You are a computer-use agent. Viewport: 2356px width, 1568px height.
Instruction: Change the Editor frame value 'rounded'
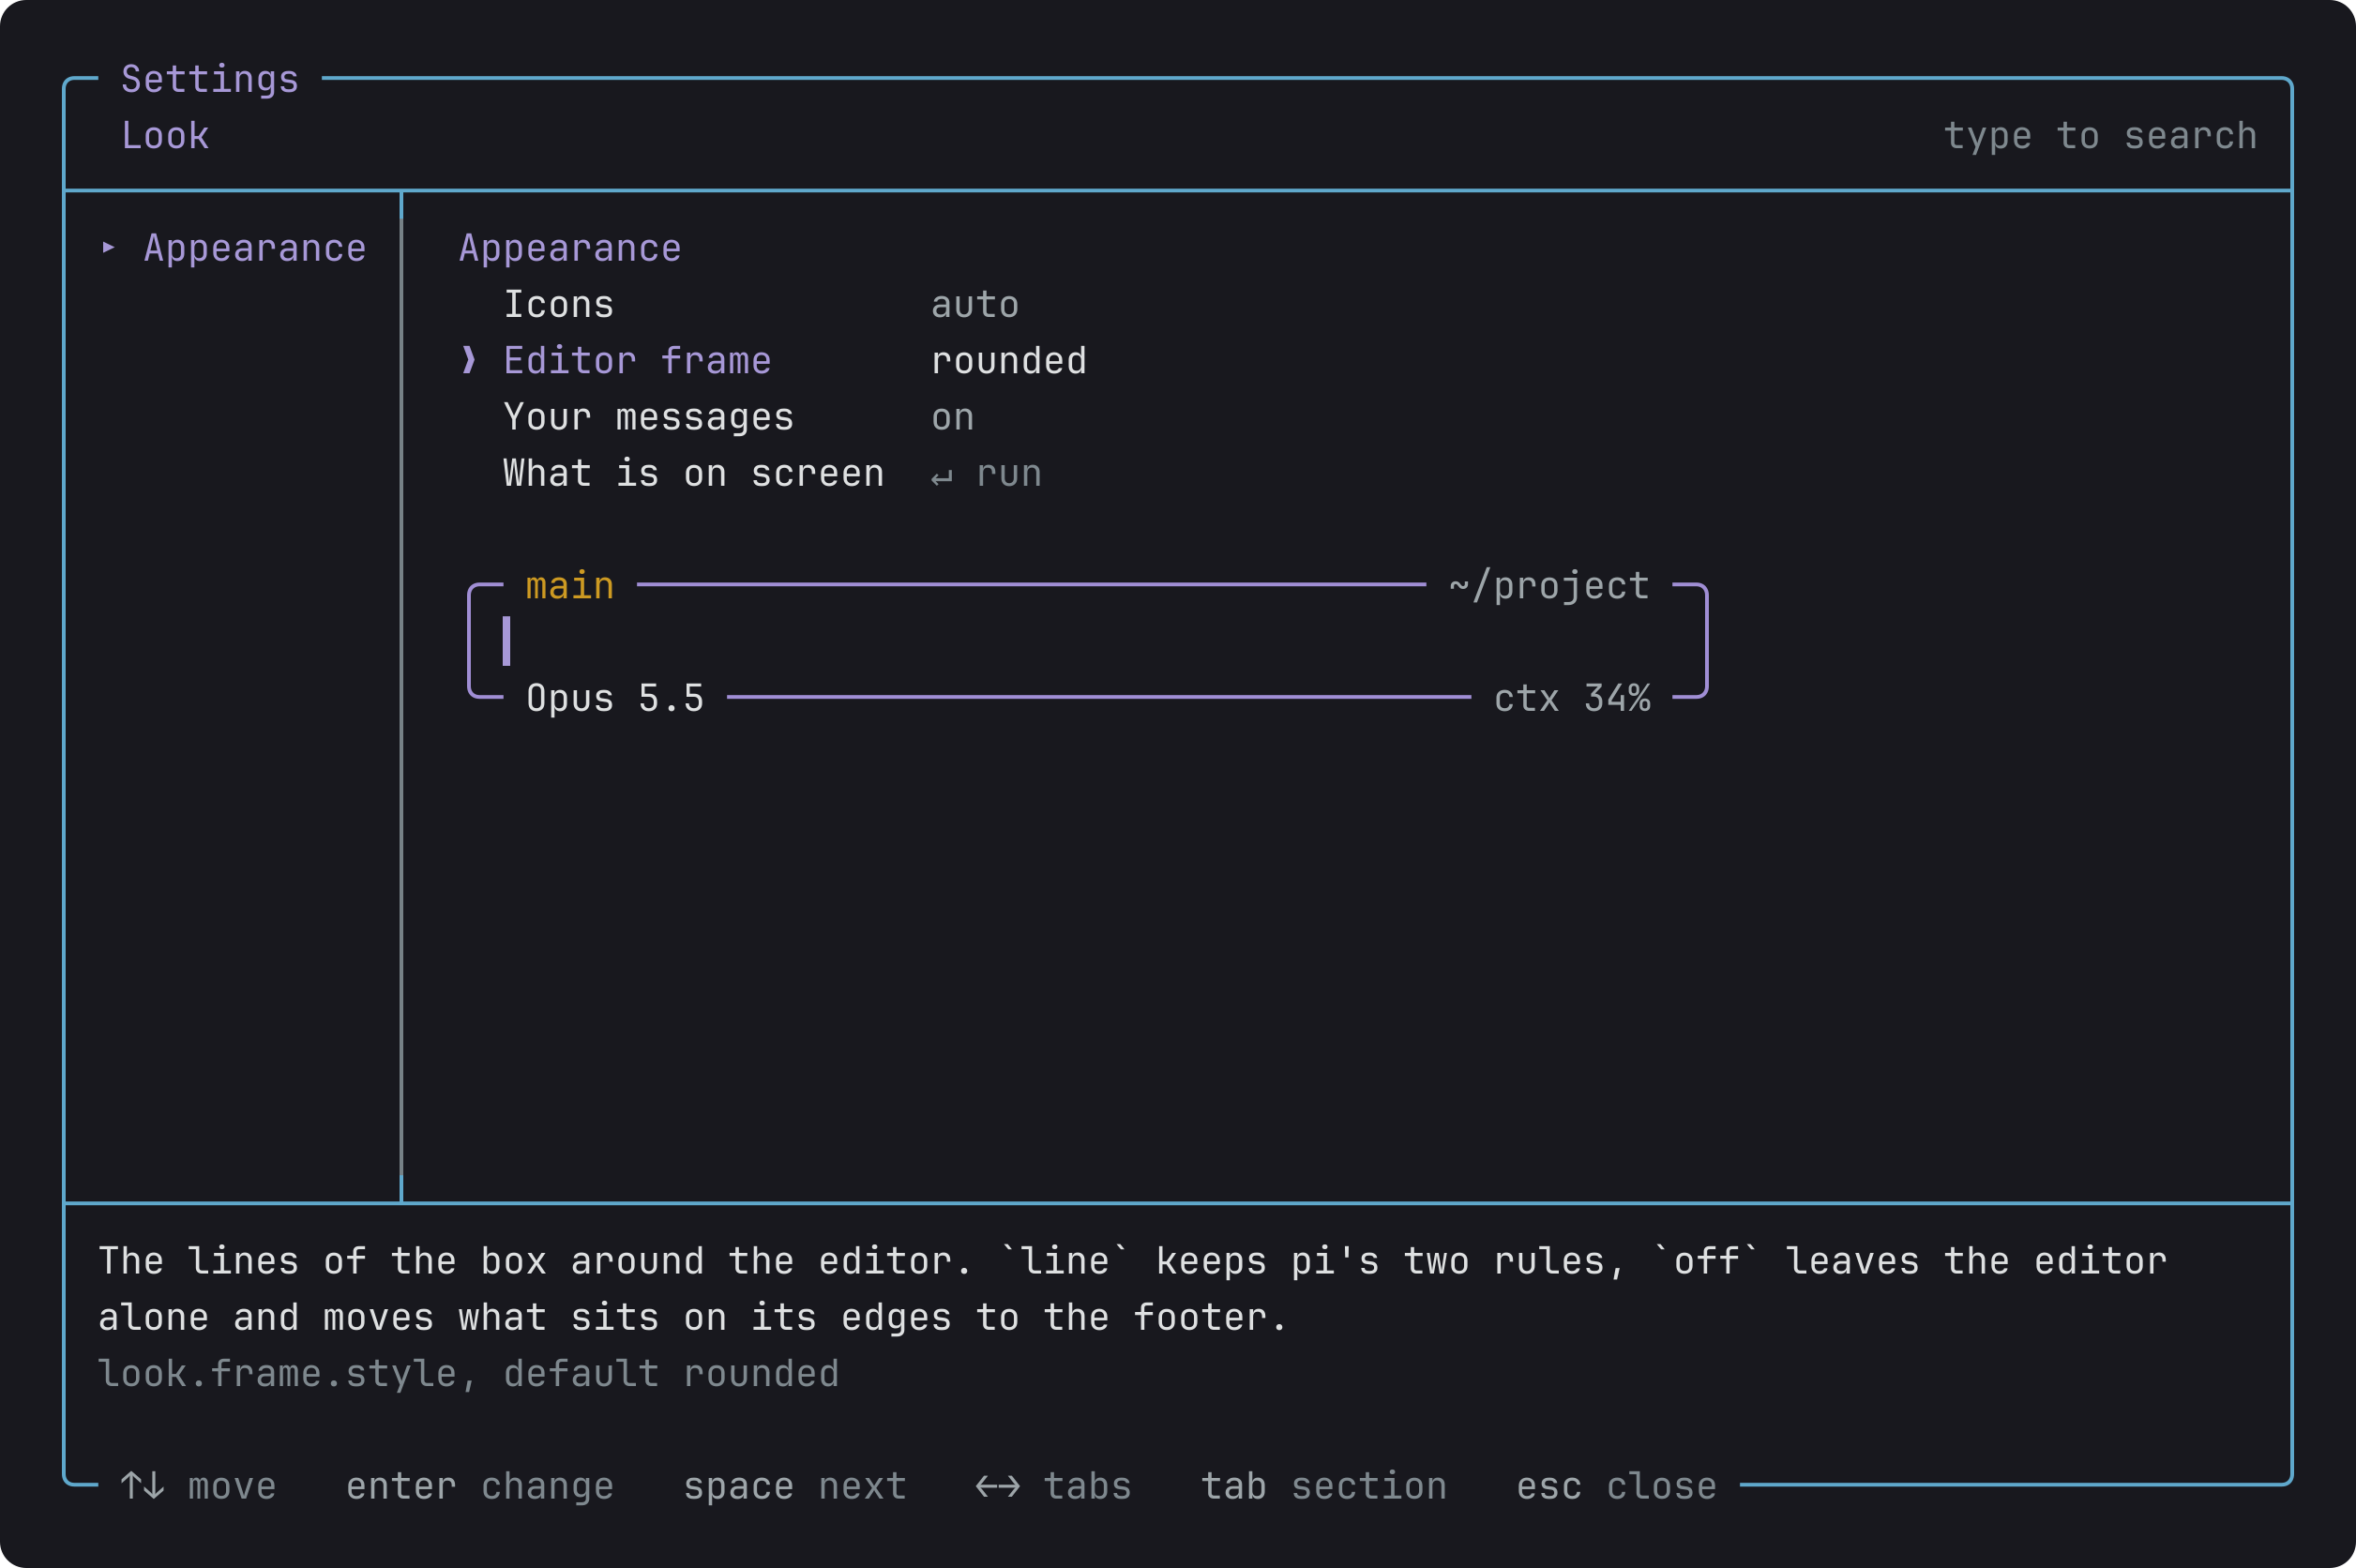pyautogui.click(x=1009, y=361)
